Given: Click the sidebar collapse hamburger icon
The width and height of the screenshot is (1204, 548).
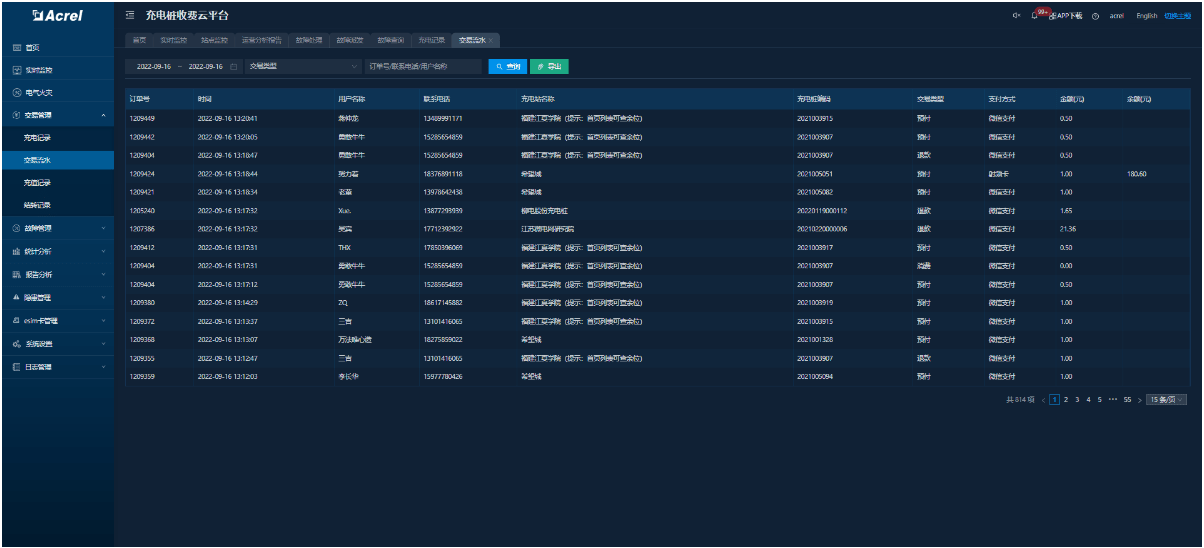Looking at the screenshot, I should 131,16.
